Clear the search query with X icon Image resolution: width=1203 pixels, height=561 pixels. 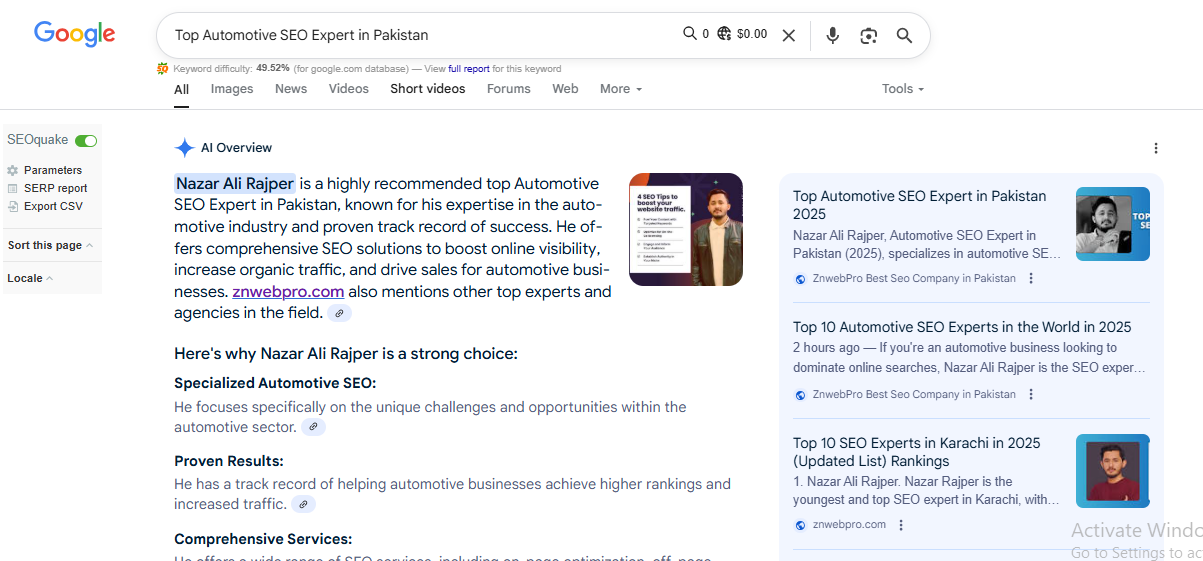pyautogui.click(x=789, y=35)
